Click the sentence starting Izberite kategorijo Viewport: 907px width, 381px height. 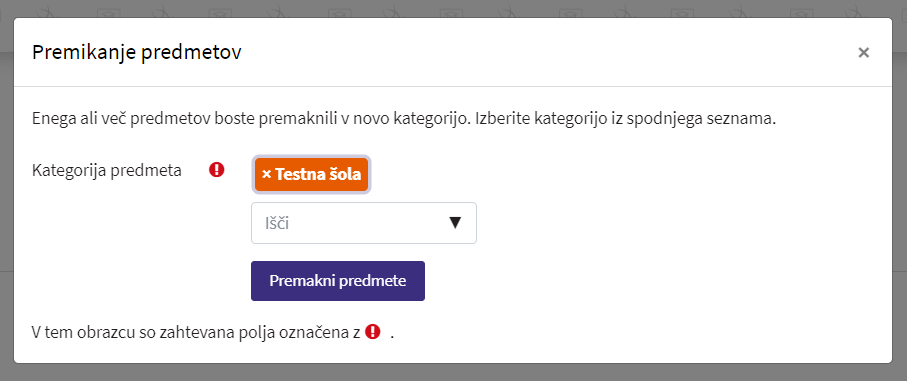tap(622, 120)
